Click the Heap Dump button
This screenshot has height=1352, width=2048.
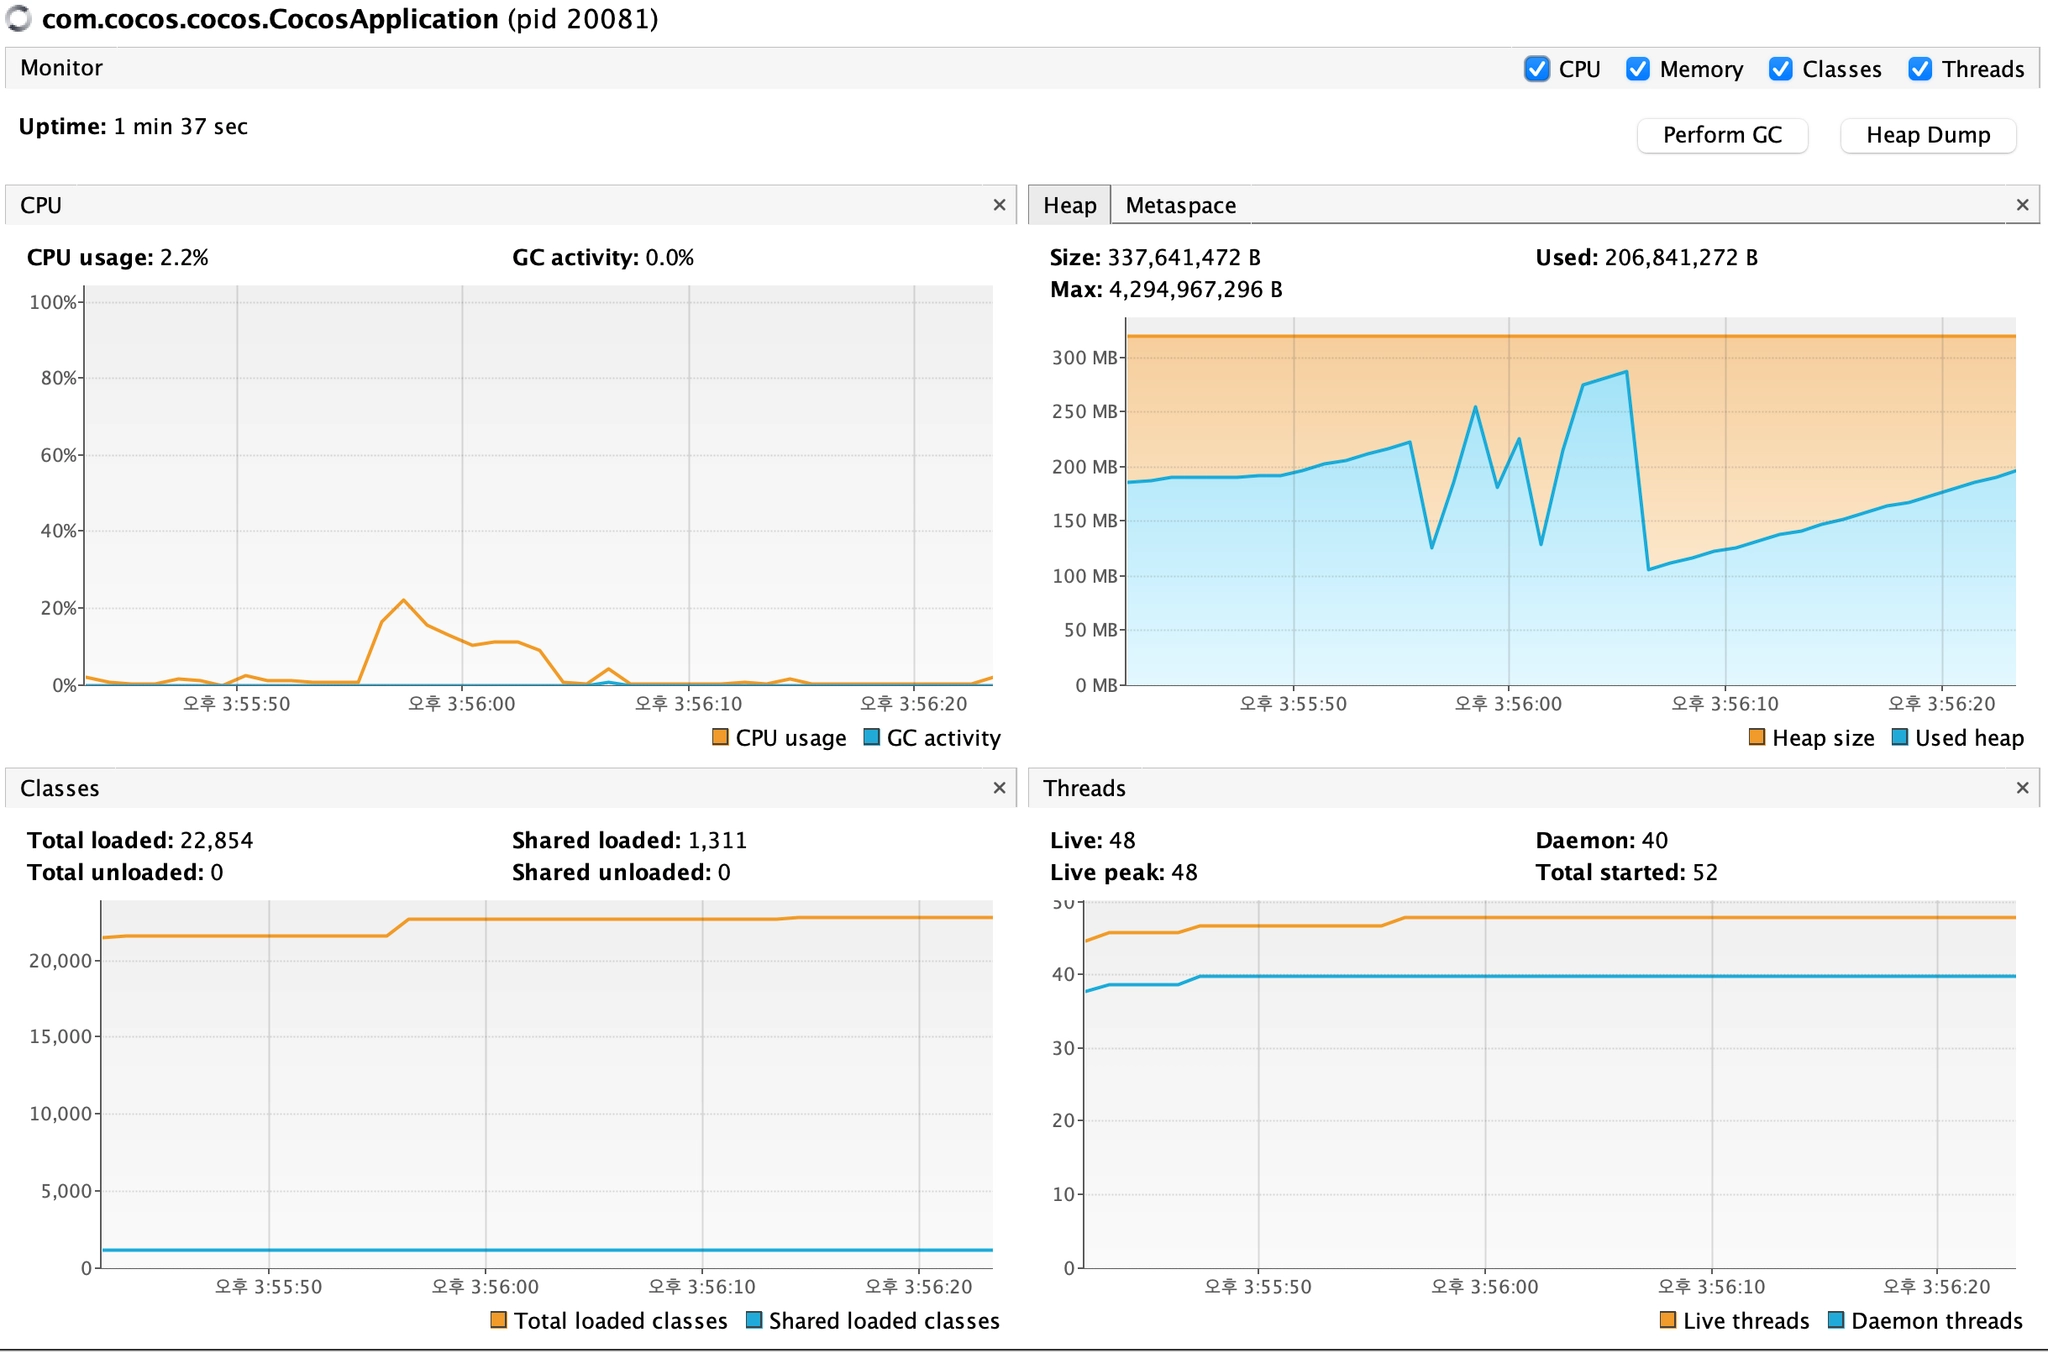1927,135
